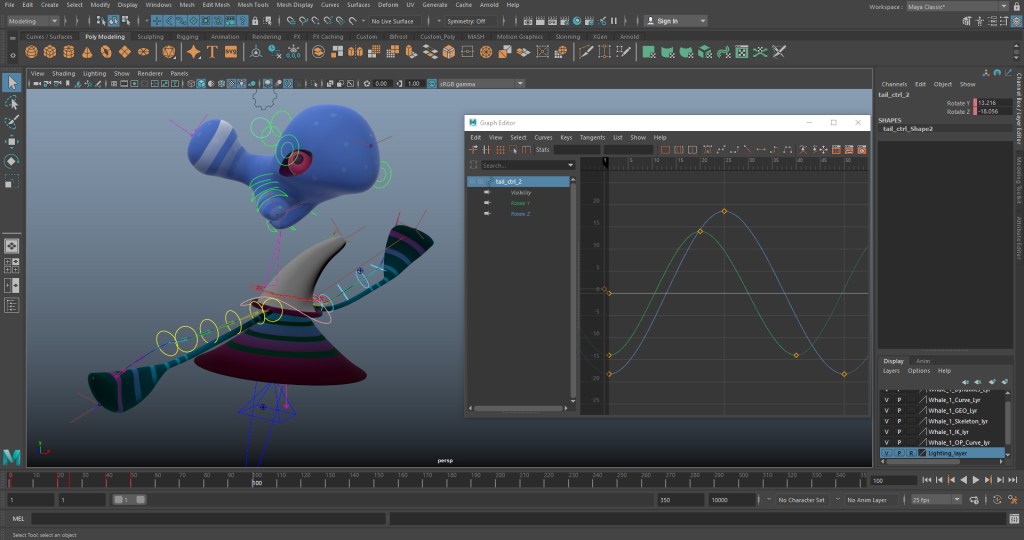
Task: Activate the Select tool arrow in toolbox
Action: [12, 82]
